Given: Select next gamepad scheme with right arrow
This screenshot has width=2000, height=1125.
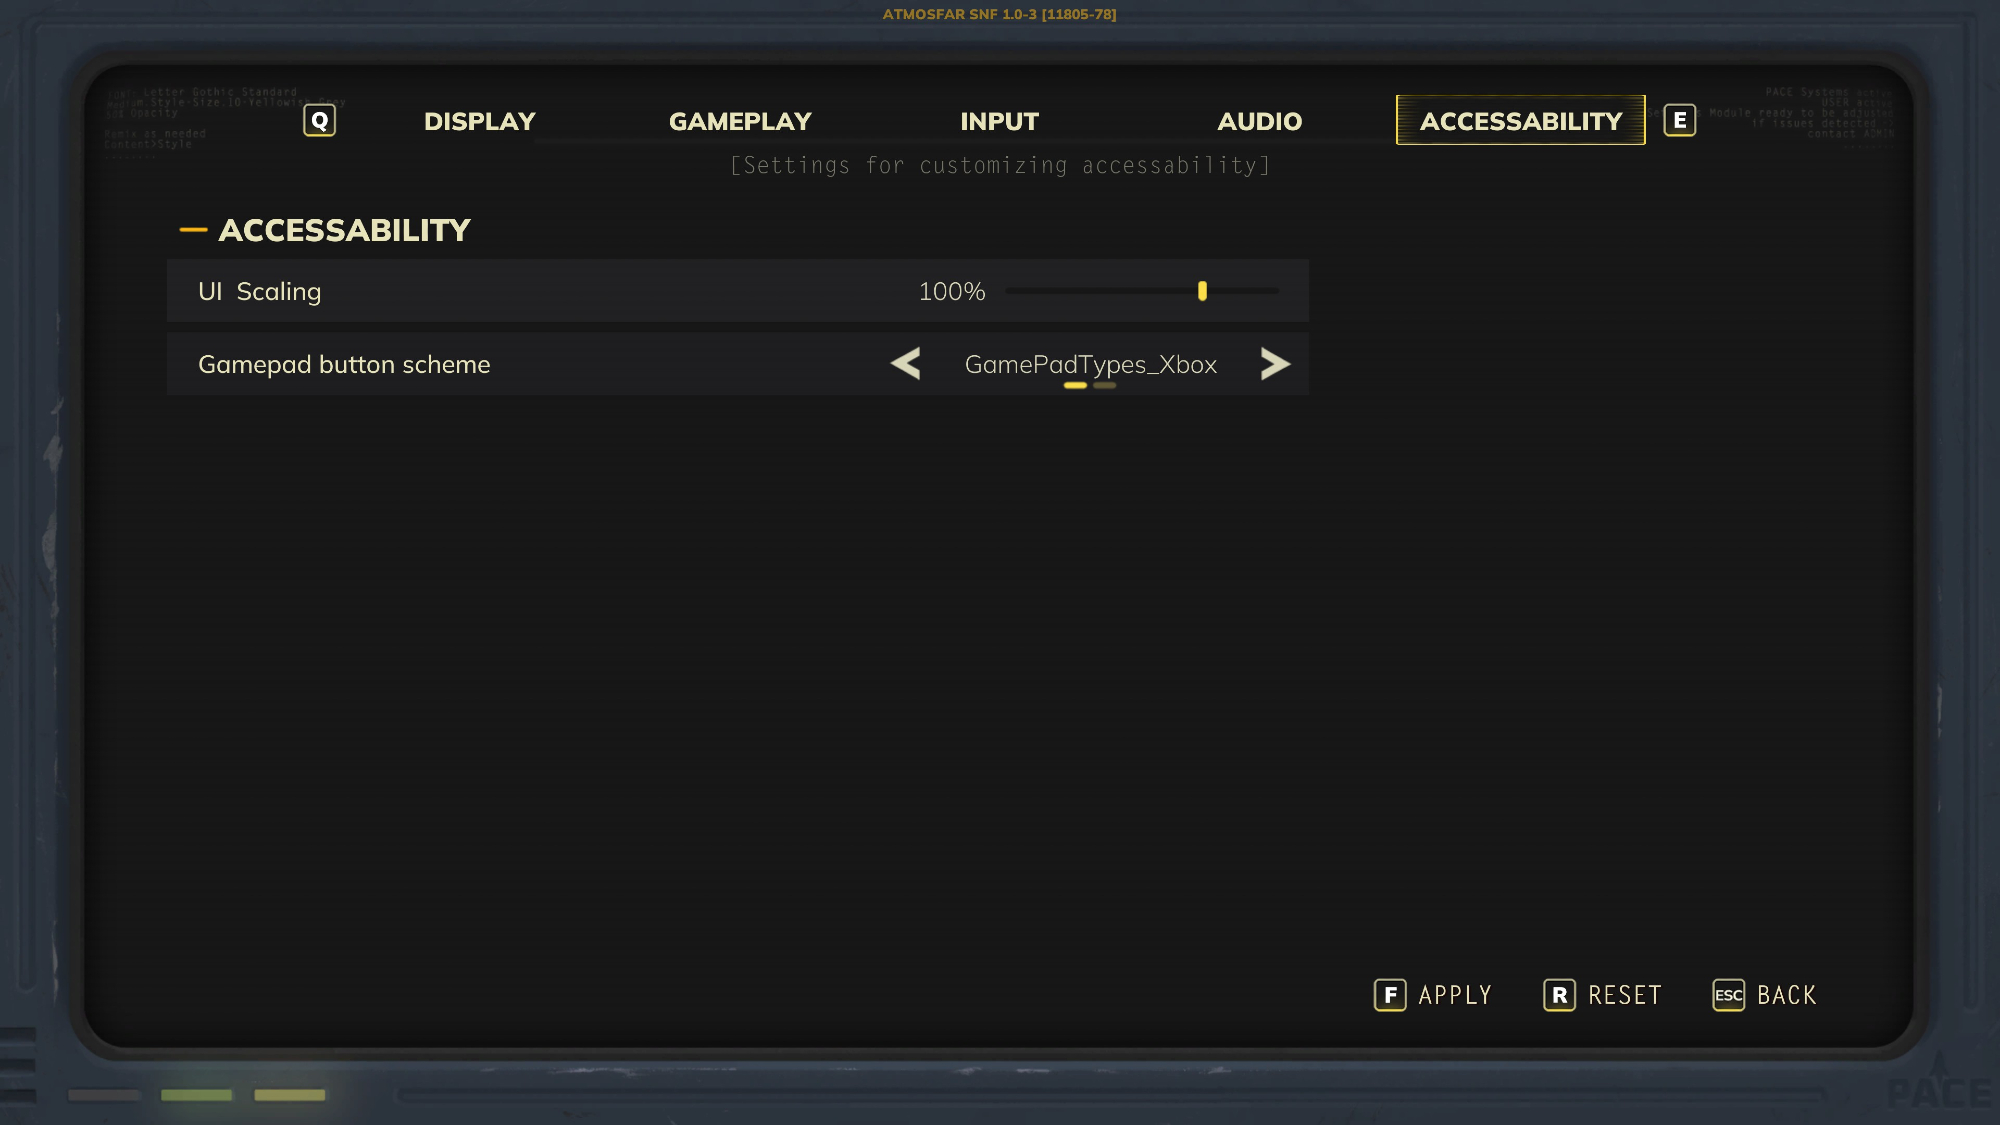Looking at the screenshot, I should tap(1275, 364).
